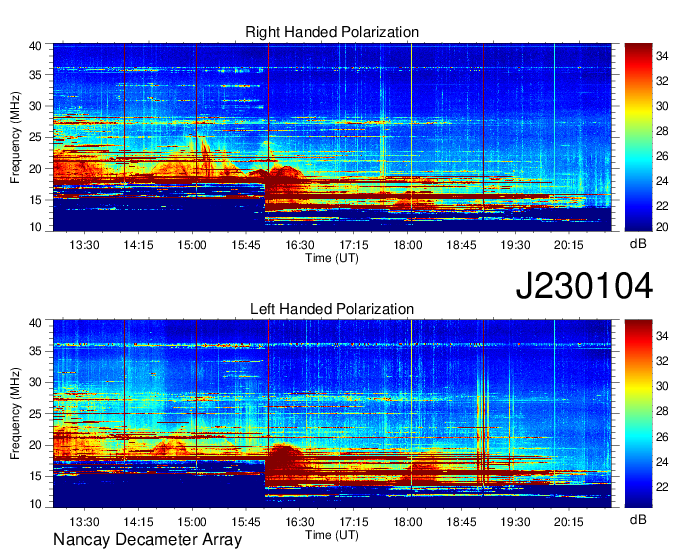Click the 15:00 time tick on Left Handed plot

tap(192, 522)
